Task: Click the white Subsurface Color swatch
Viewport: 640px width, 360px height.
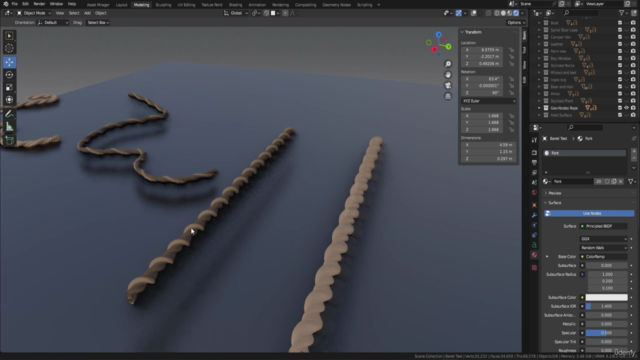Action: click(607, 298)
